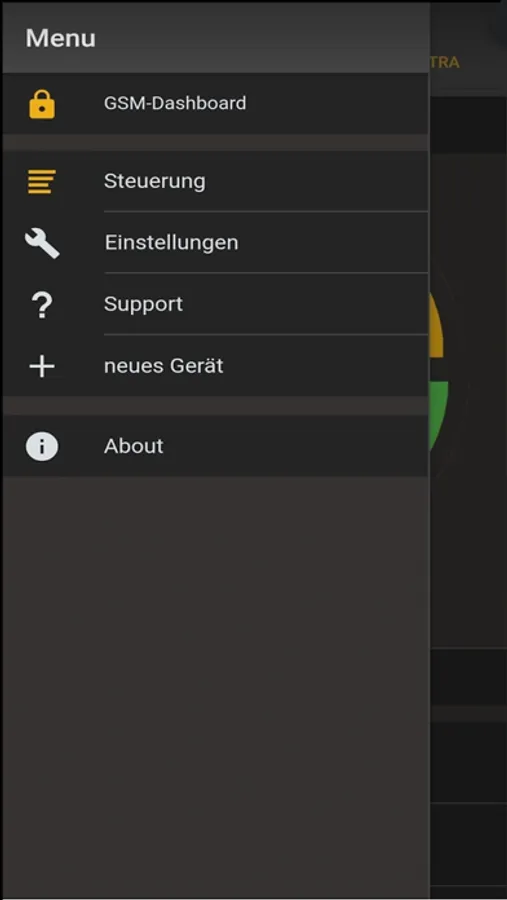
Task: Click the wrench icon for Einstellungen
Action: click(42, 243)
